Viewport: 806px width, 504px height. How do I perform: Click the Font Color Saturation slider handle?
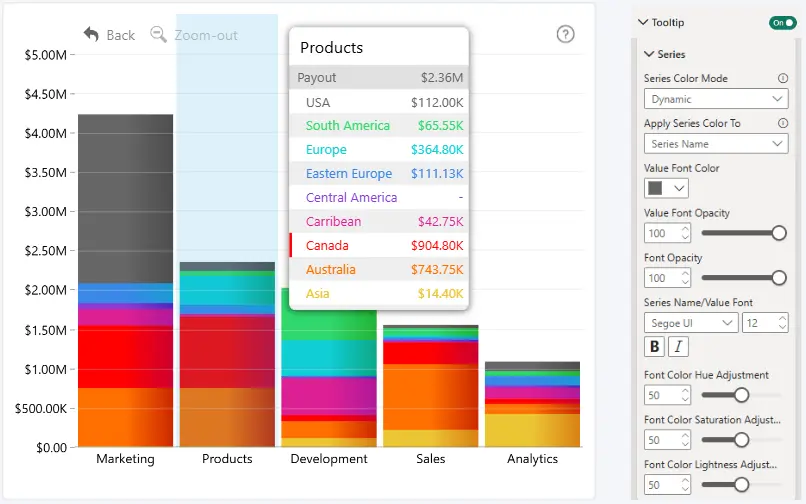[x=741, y=440]
